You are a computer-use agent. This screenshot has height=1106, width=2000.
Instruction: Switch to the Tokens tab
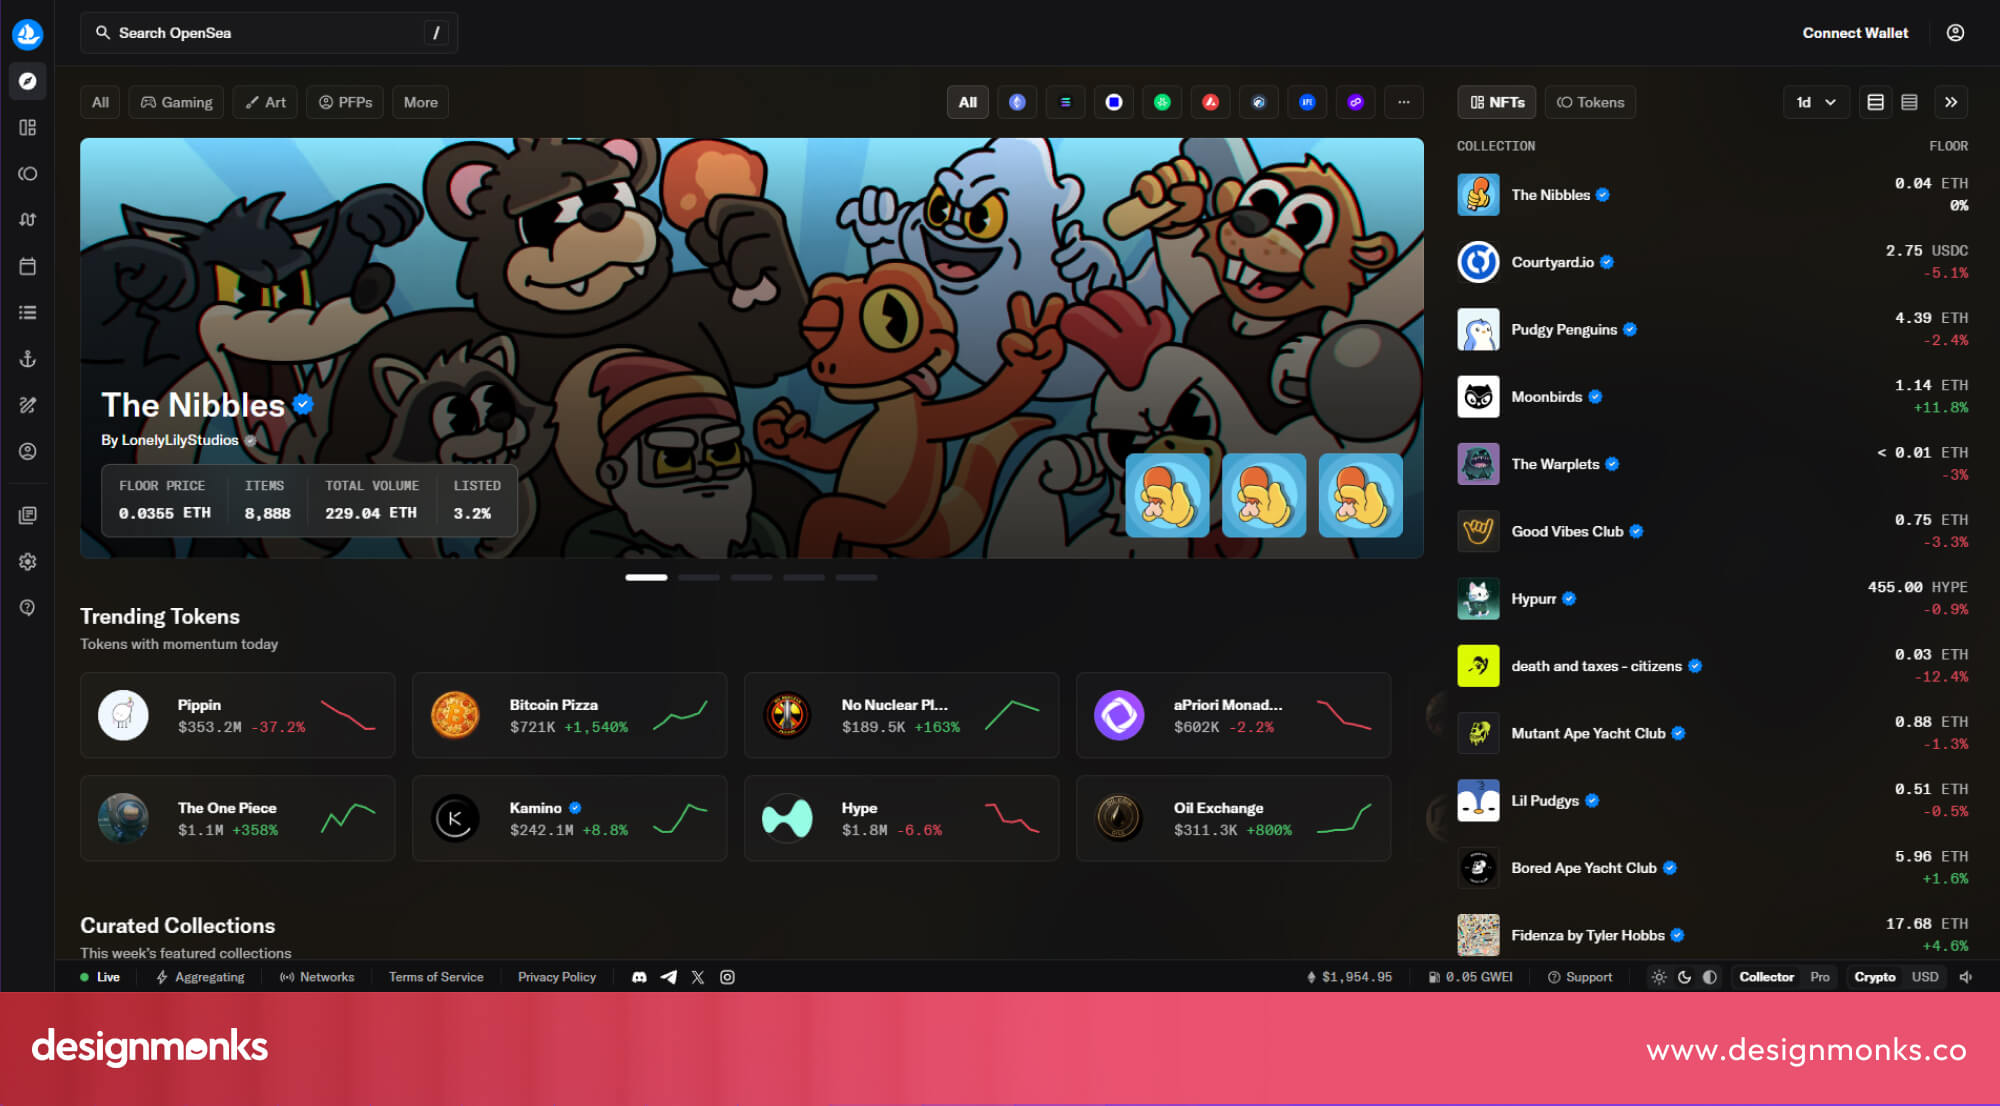(x=1590, y=102)
